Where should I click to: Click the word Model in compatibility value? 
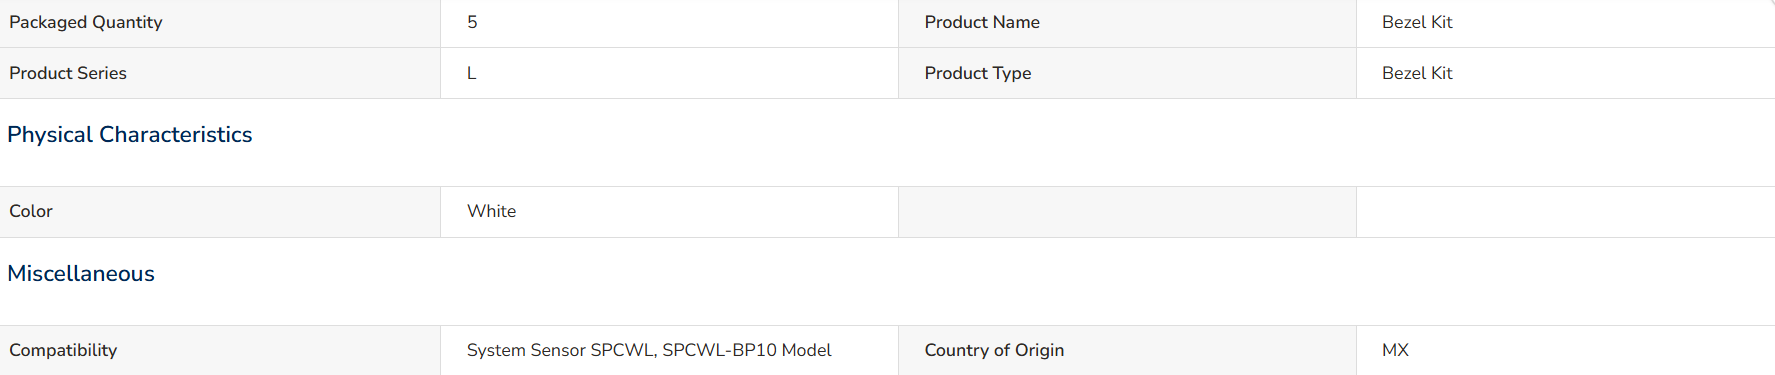[x=806, y=350]
